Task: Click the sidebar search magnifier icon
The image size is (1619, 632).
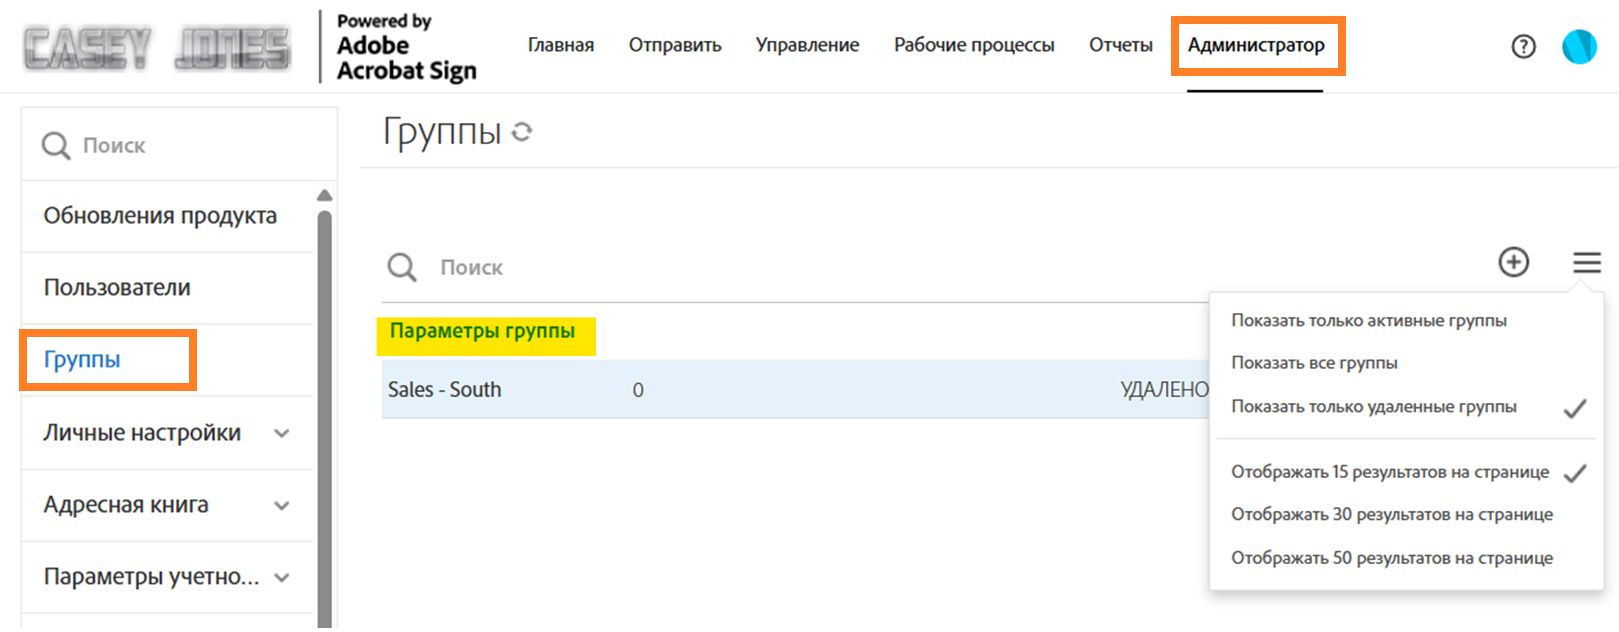Action: pyautogui.click(x=56, y=146)
